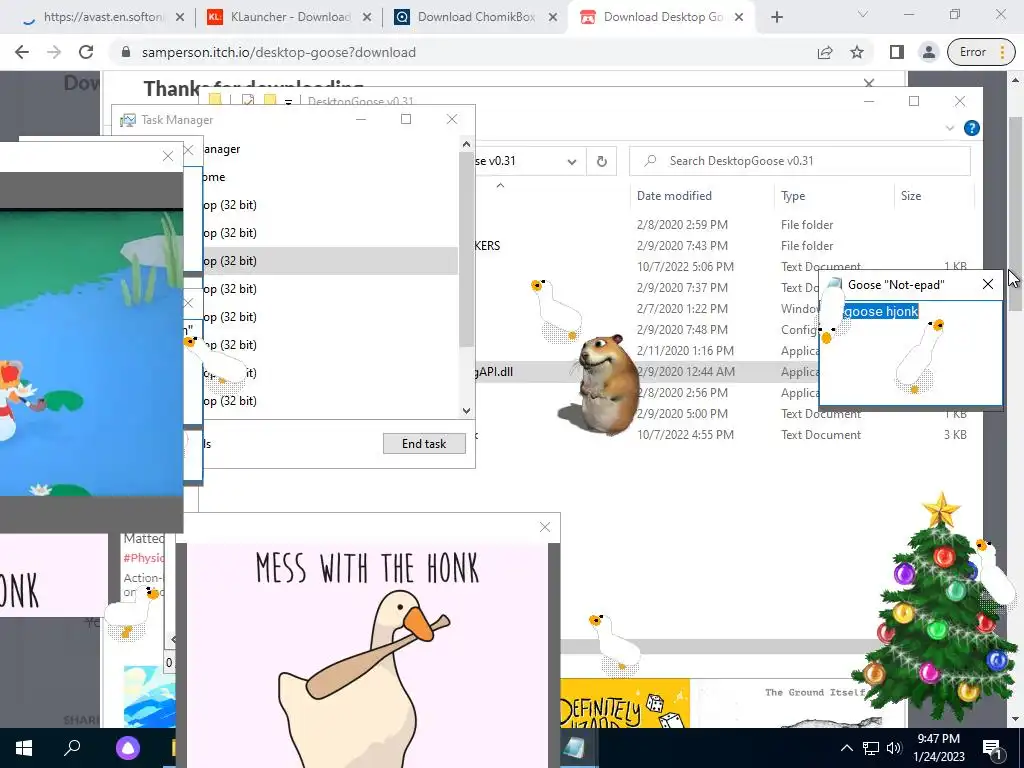Switch to Download ChomikBox tab
The height and width of the screenshot is (768, 1024).
point(476,17)
